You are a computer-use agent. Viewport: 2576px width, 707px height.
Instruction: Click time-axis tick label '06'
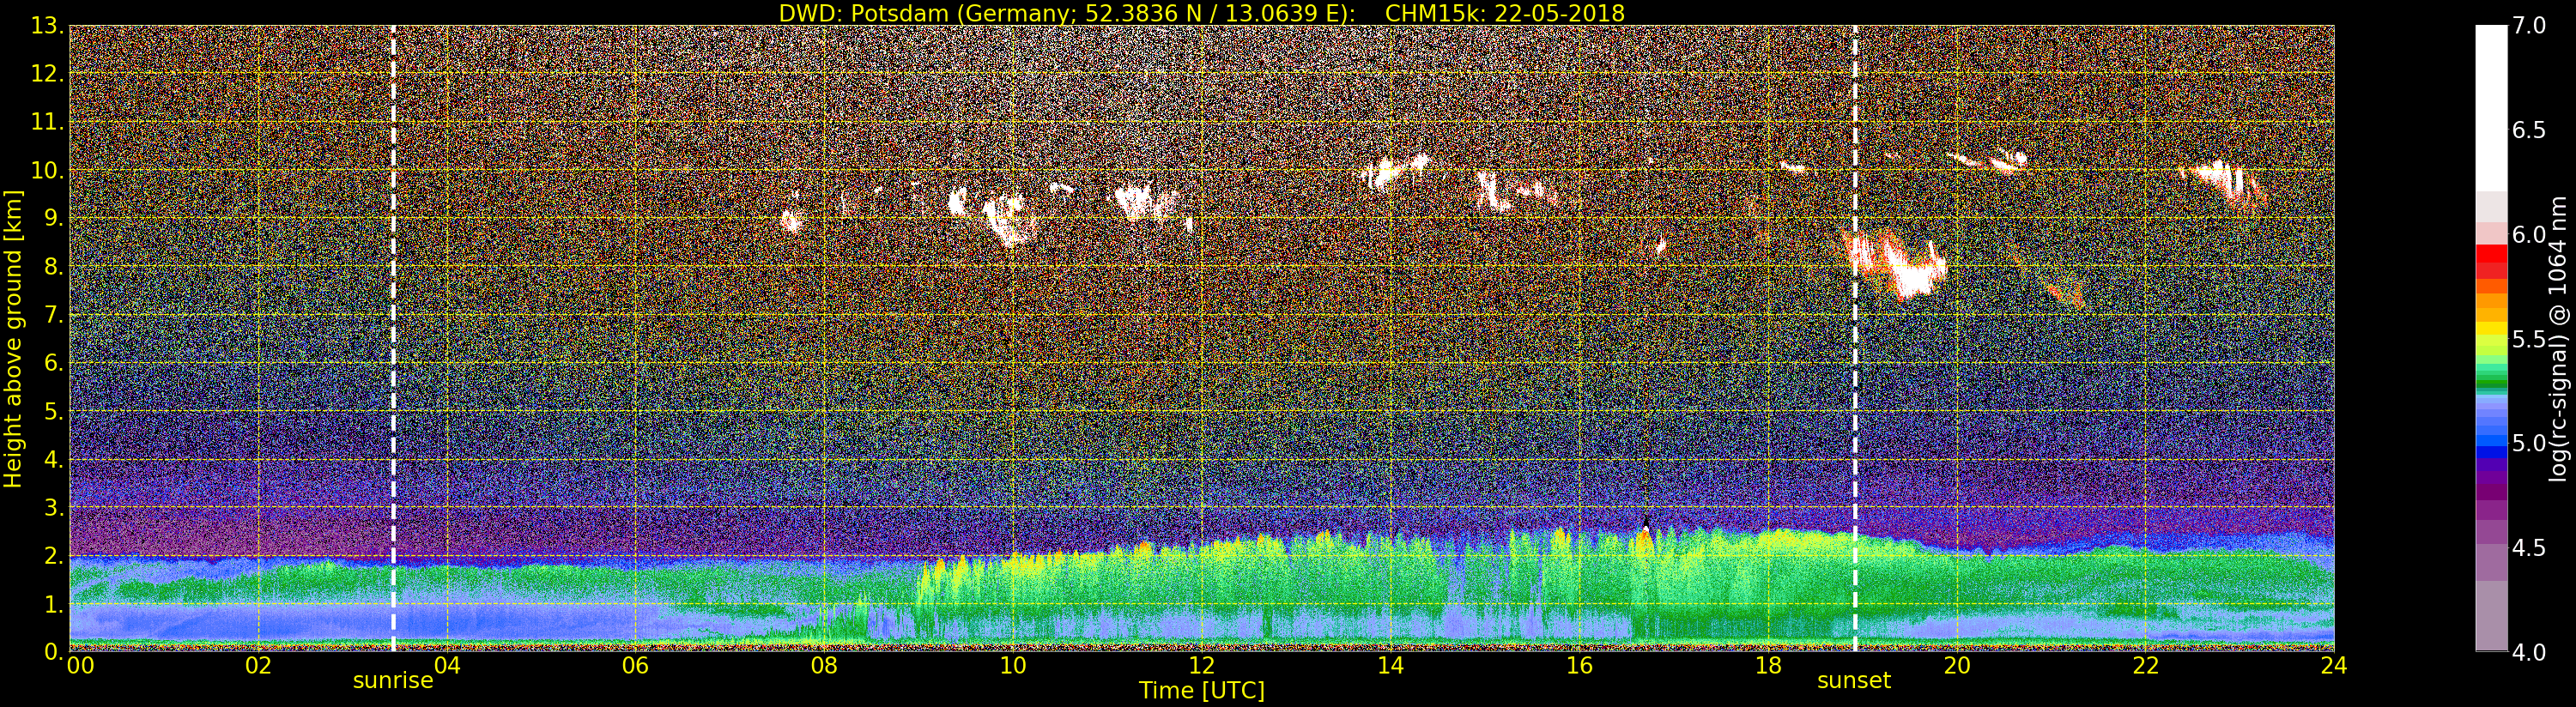pos(635,665)
